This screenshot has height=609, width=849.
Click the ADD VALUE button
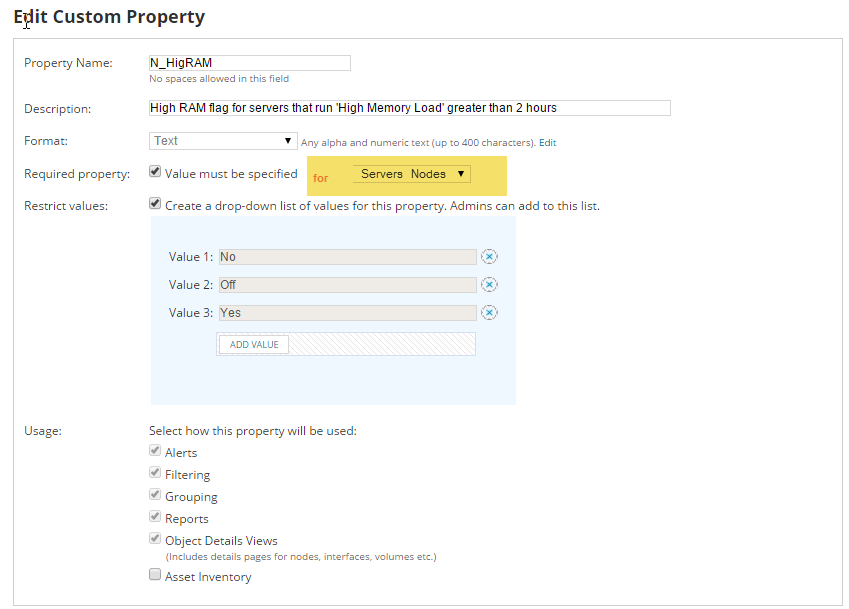point(254,345)
